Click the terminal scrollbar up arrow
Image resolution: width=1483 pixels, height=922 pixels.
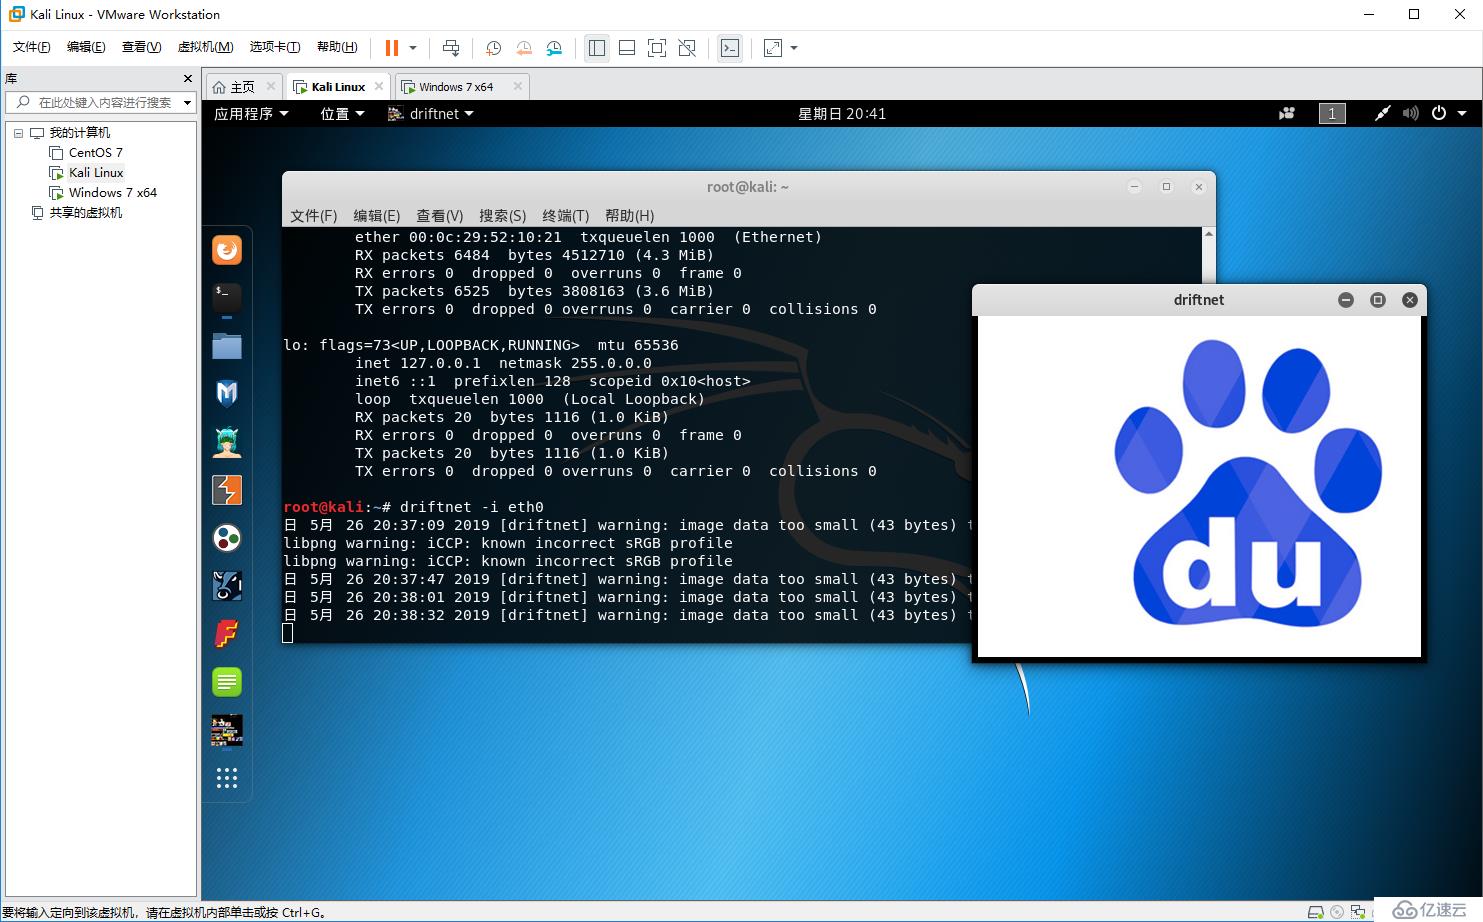1209,234
